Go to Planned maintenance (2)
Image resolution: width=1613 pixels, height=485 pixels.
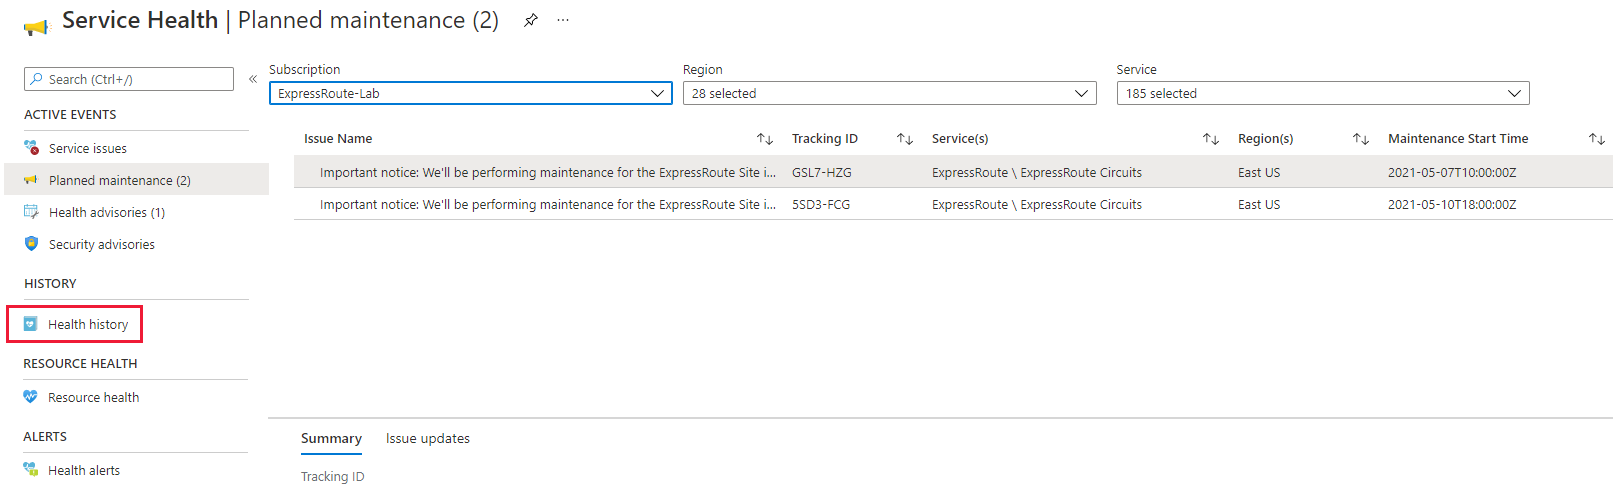[119, 181]
